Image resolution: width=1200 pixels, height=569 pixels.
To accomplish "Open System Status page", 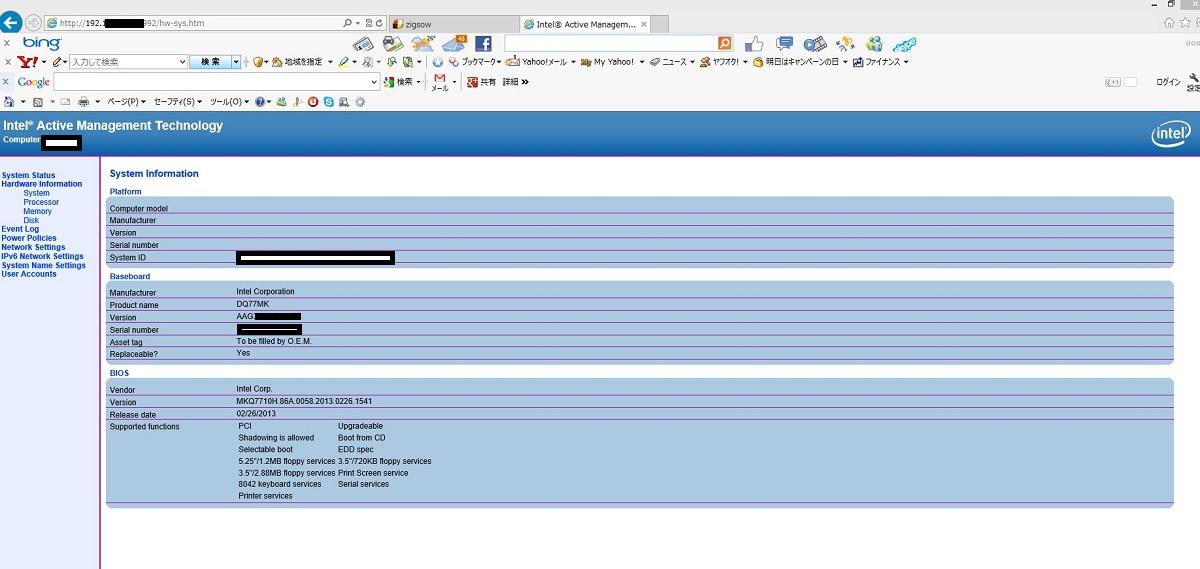I will (28, 176).
